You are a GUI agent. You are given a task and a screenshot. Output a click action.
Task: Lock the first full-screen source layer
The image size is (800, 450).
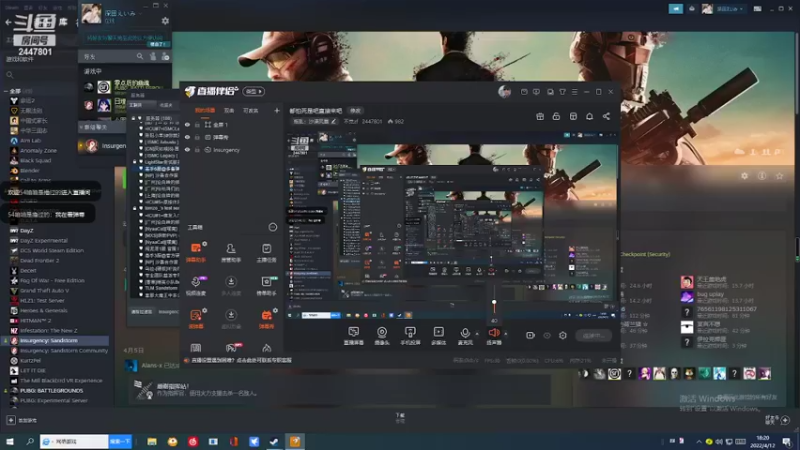(197, 124)
